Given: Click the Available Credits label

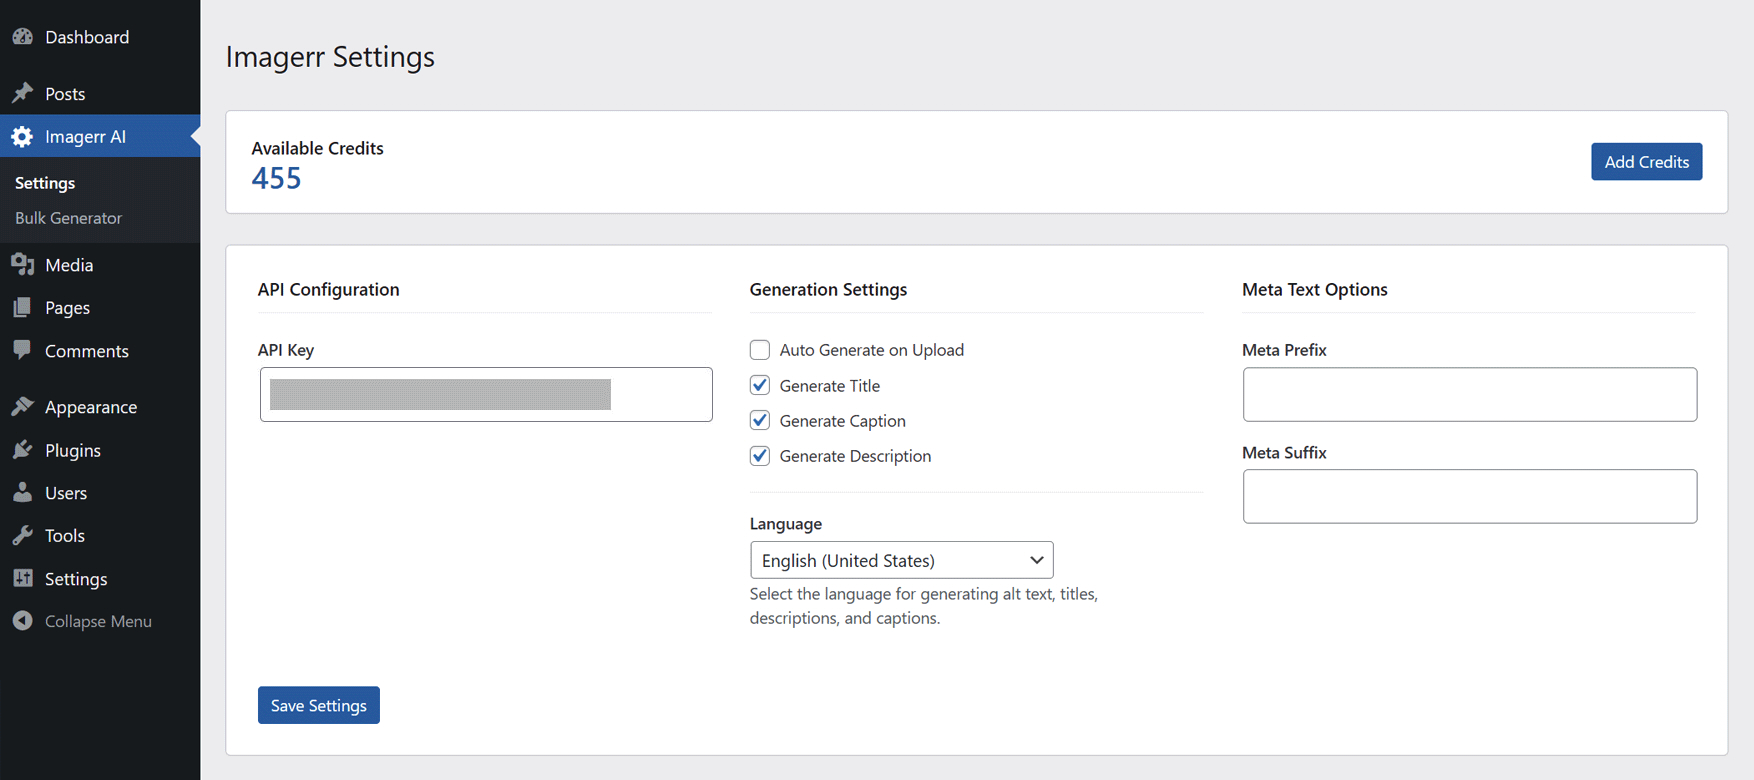Looking at the screenshot, I should [317, 148].
